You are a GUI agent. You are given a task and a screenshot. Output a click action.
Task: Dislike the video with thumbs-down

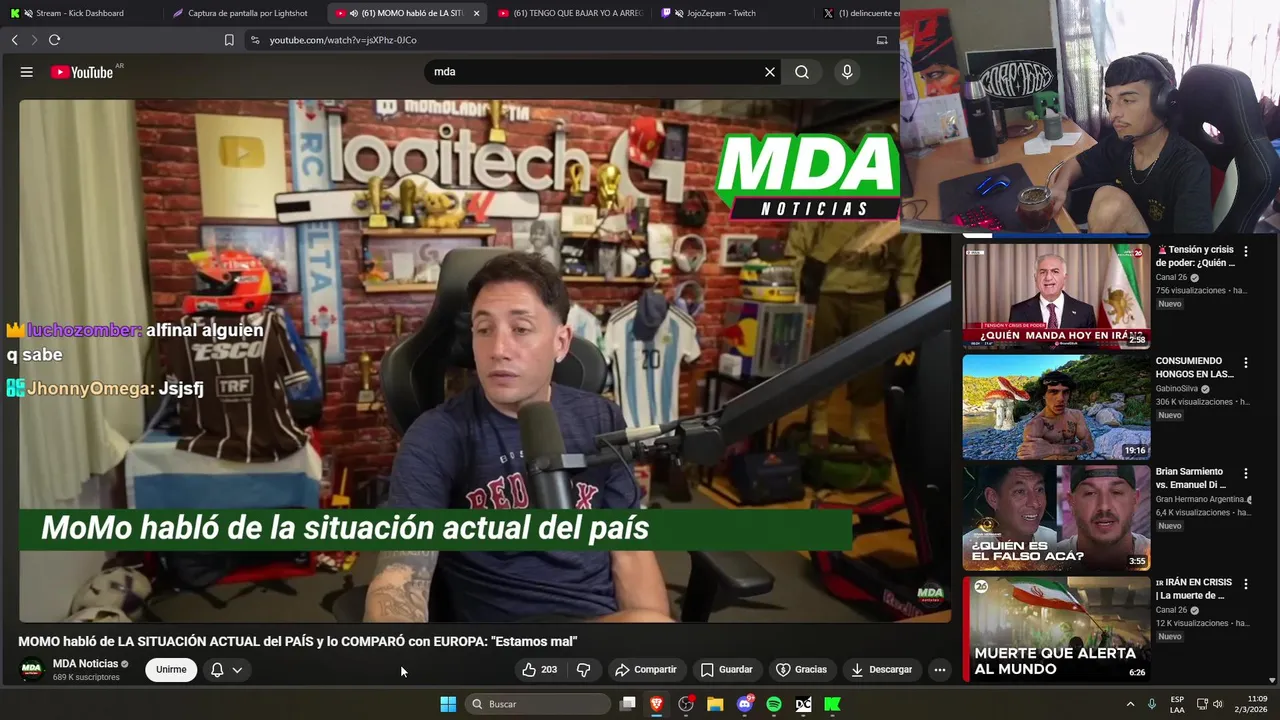click(583, 670)
